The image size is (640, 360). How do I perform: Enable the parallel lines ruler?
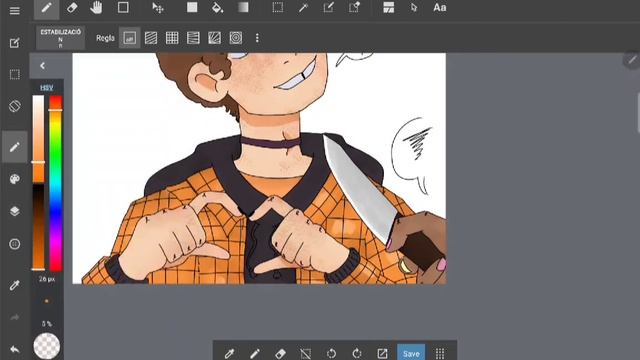(151, 38)
